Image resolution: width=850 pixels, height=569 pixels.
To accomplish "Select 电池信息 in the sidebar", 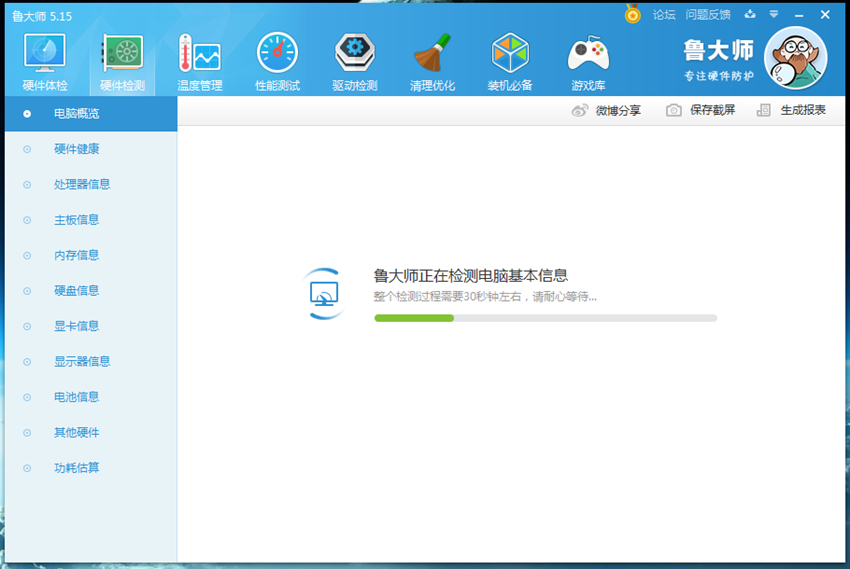I will click(x=91, y=397).
